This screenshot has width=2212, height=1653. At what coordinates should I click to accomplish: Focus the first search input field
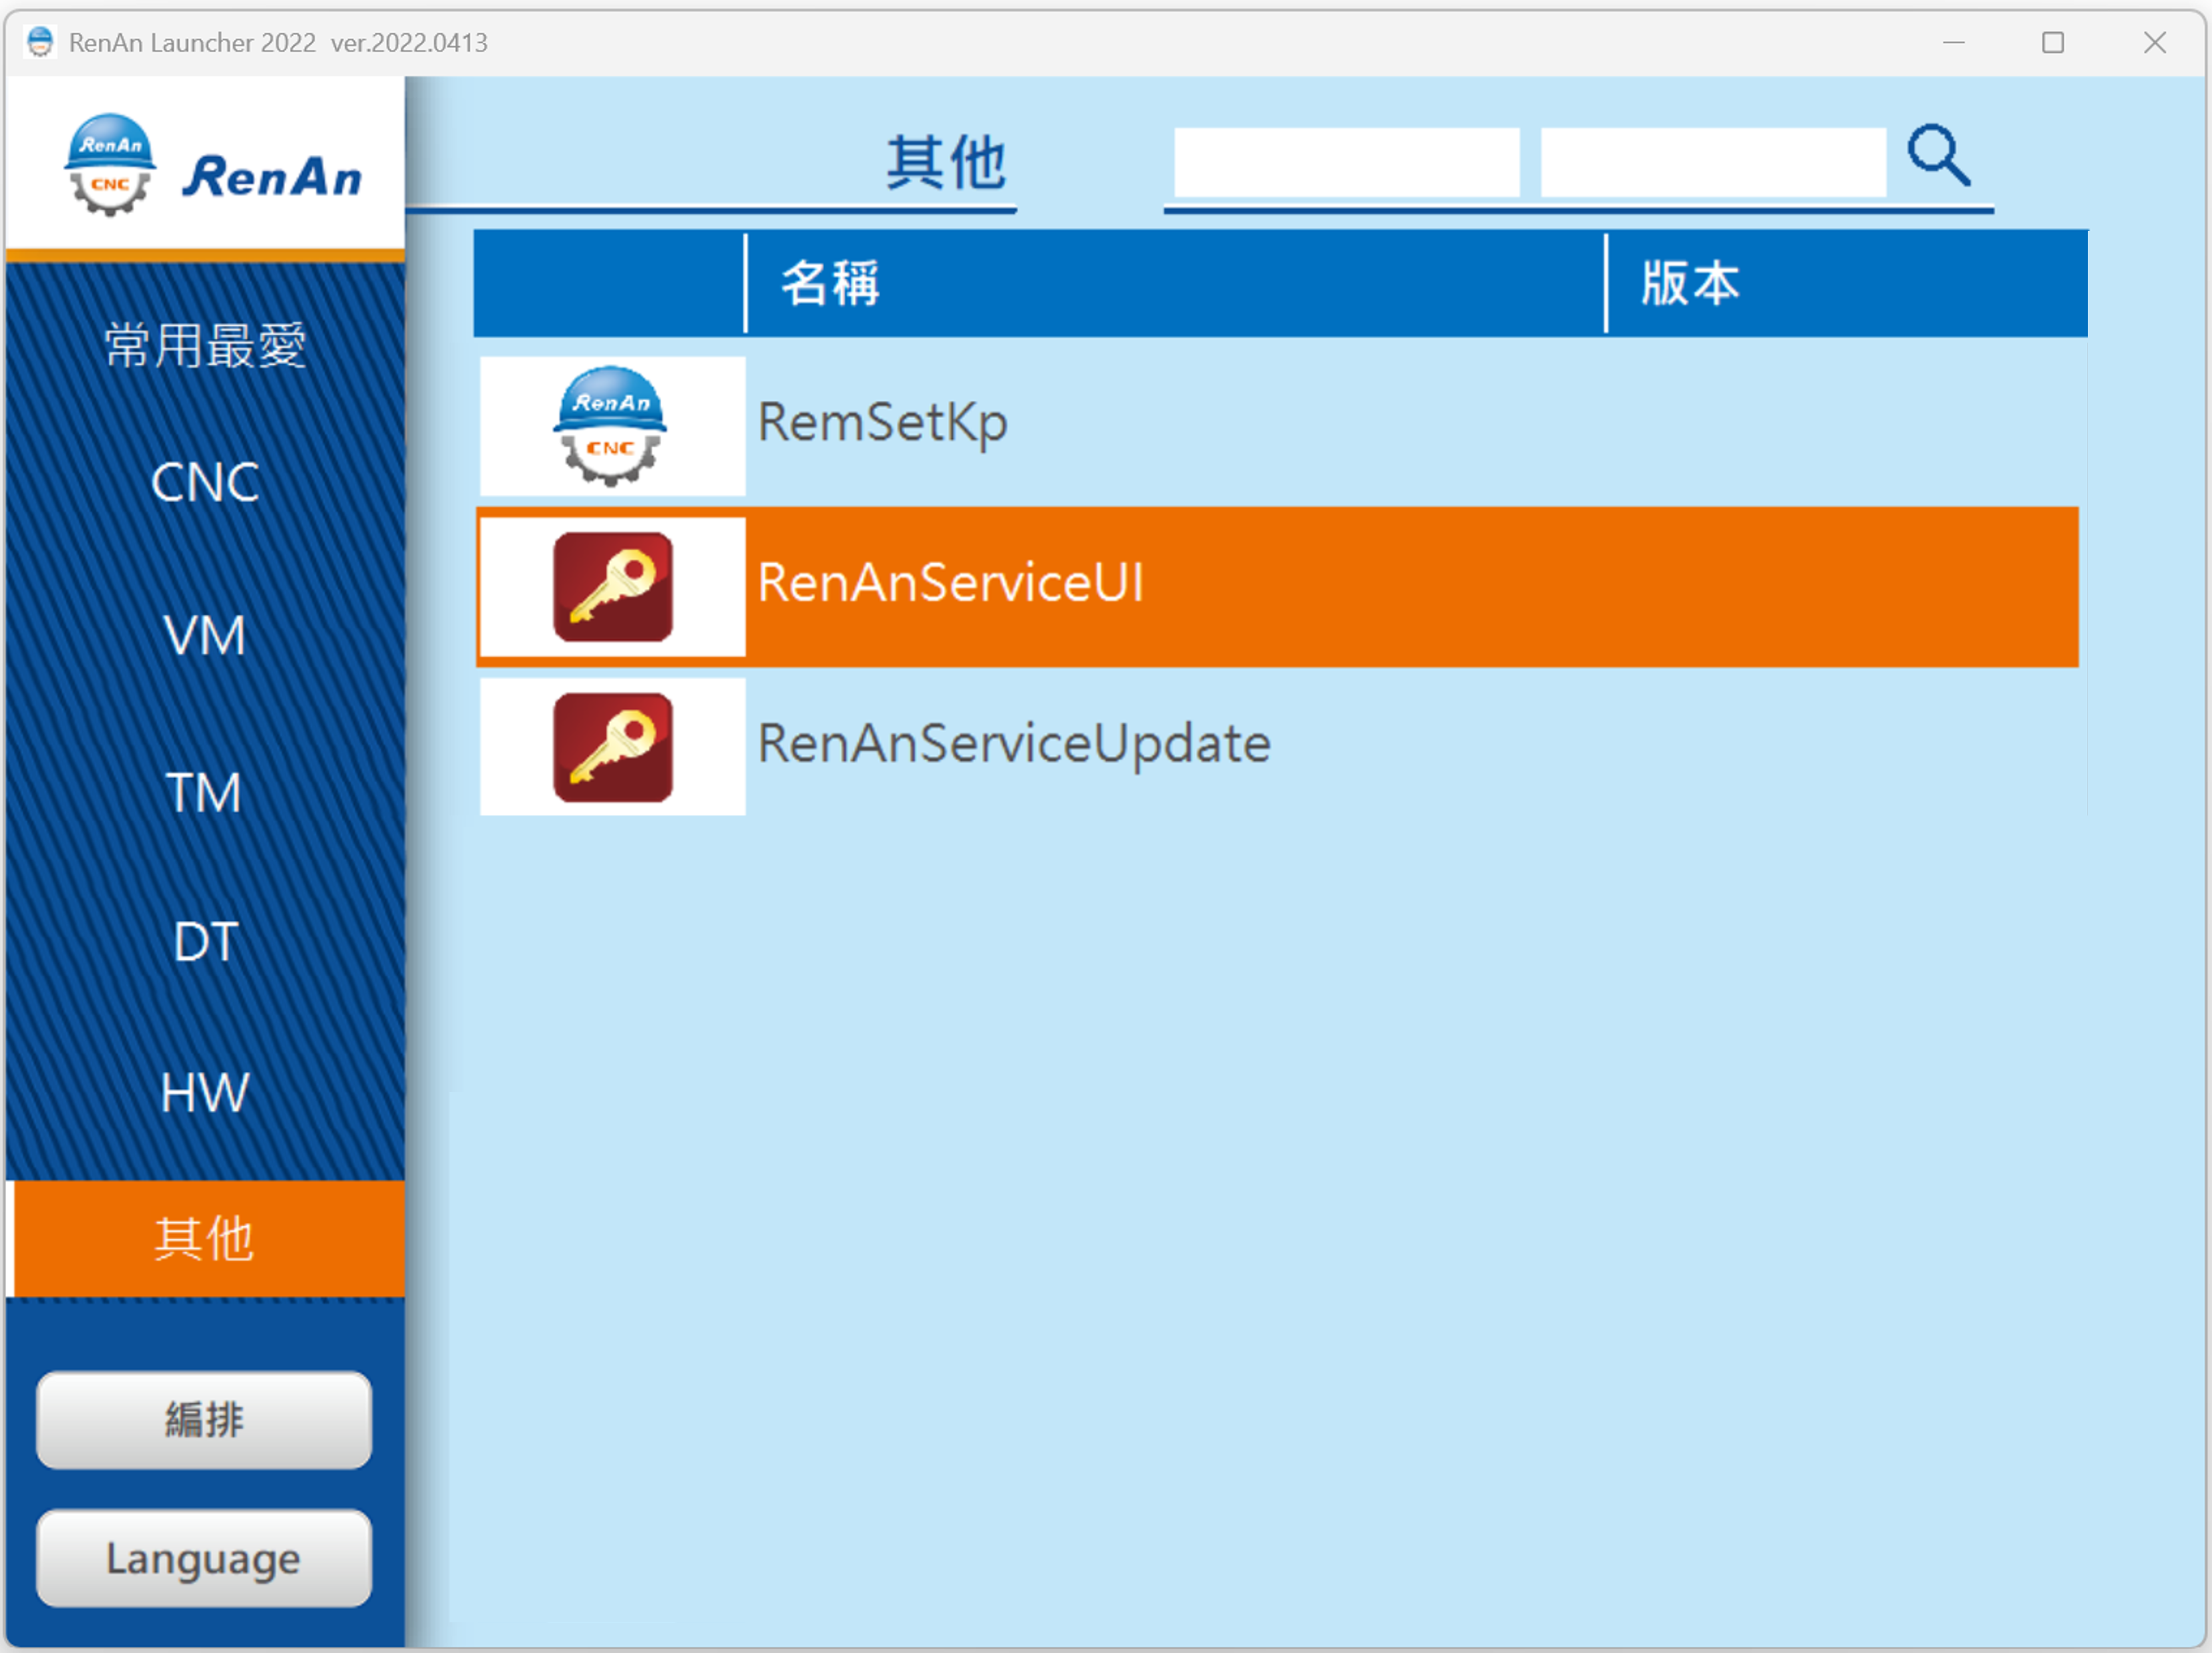tap(1347, 162)
